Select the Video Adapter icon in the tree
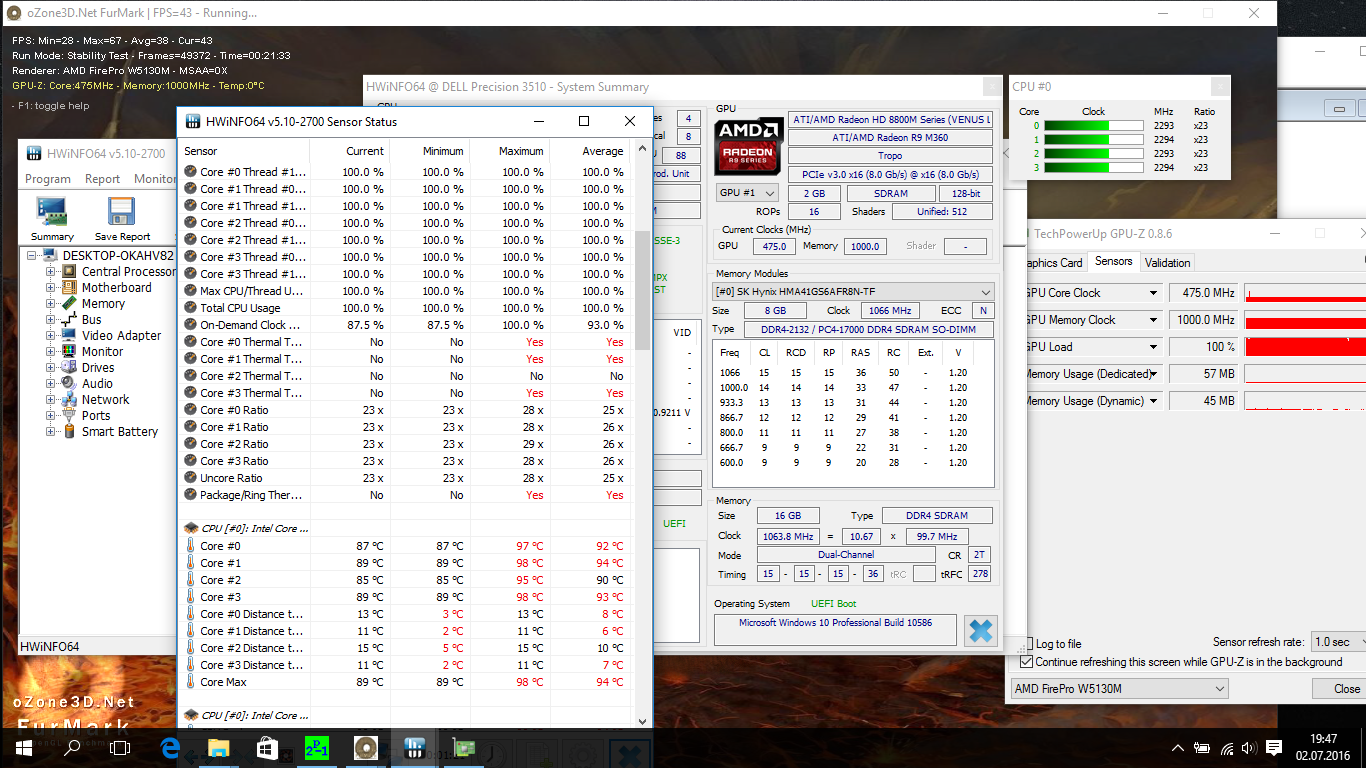The width and height of the screenshot is (1366, 768). point(69,336)
